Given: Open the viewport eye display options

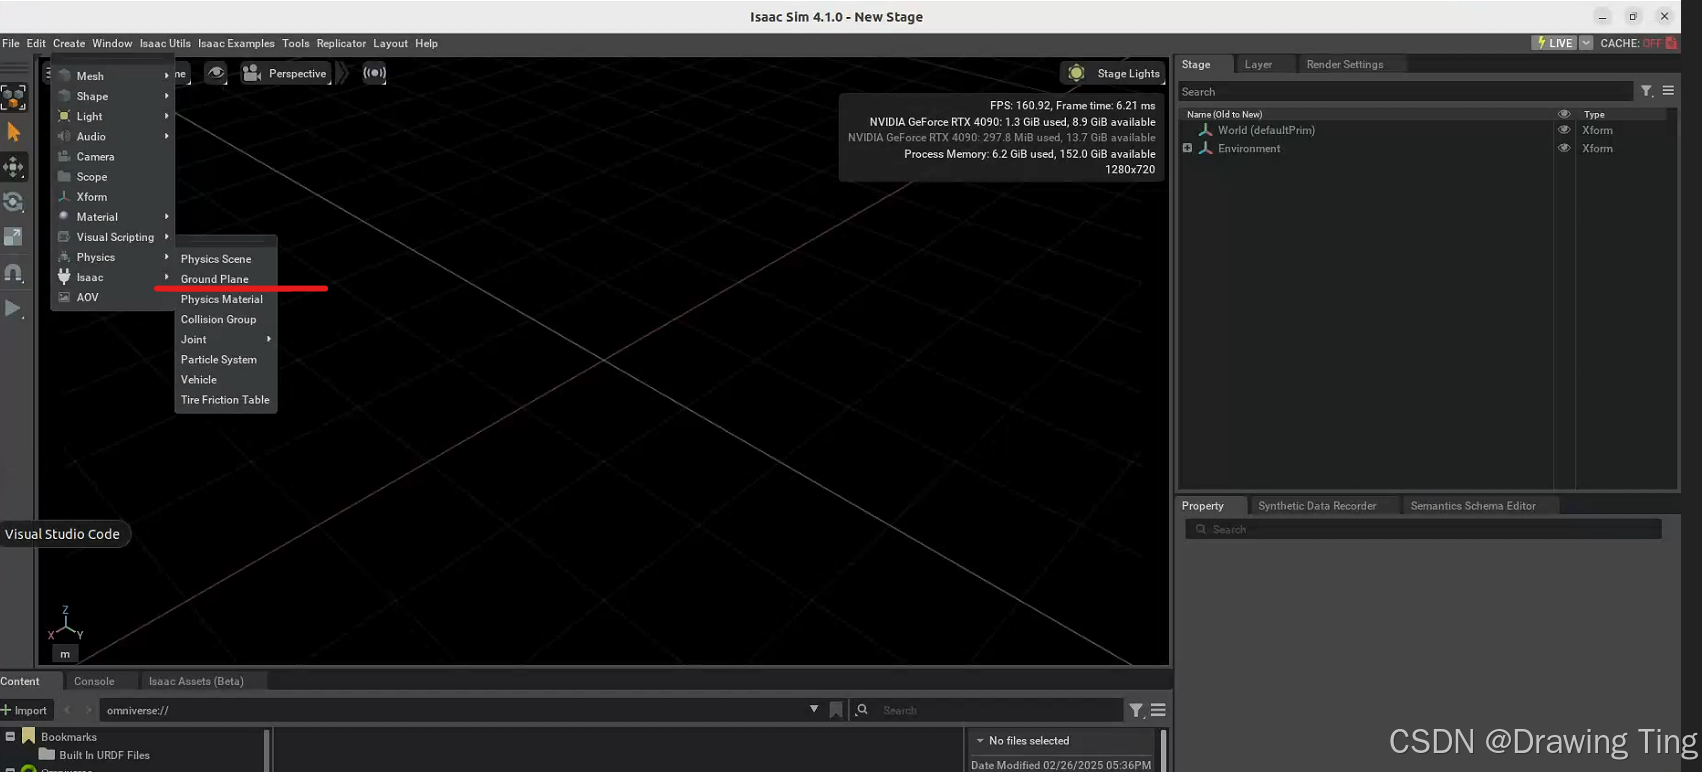Looking at the screenshot, I should pos(216,73).
